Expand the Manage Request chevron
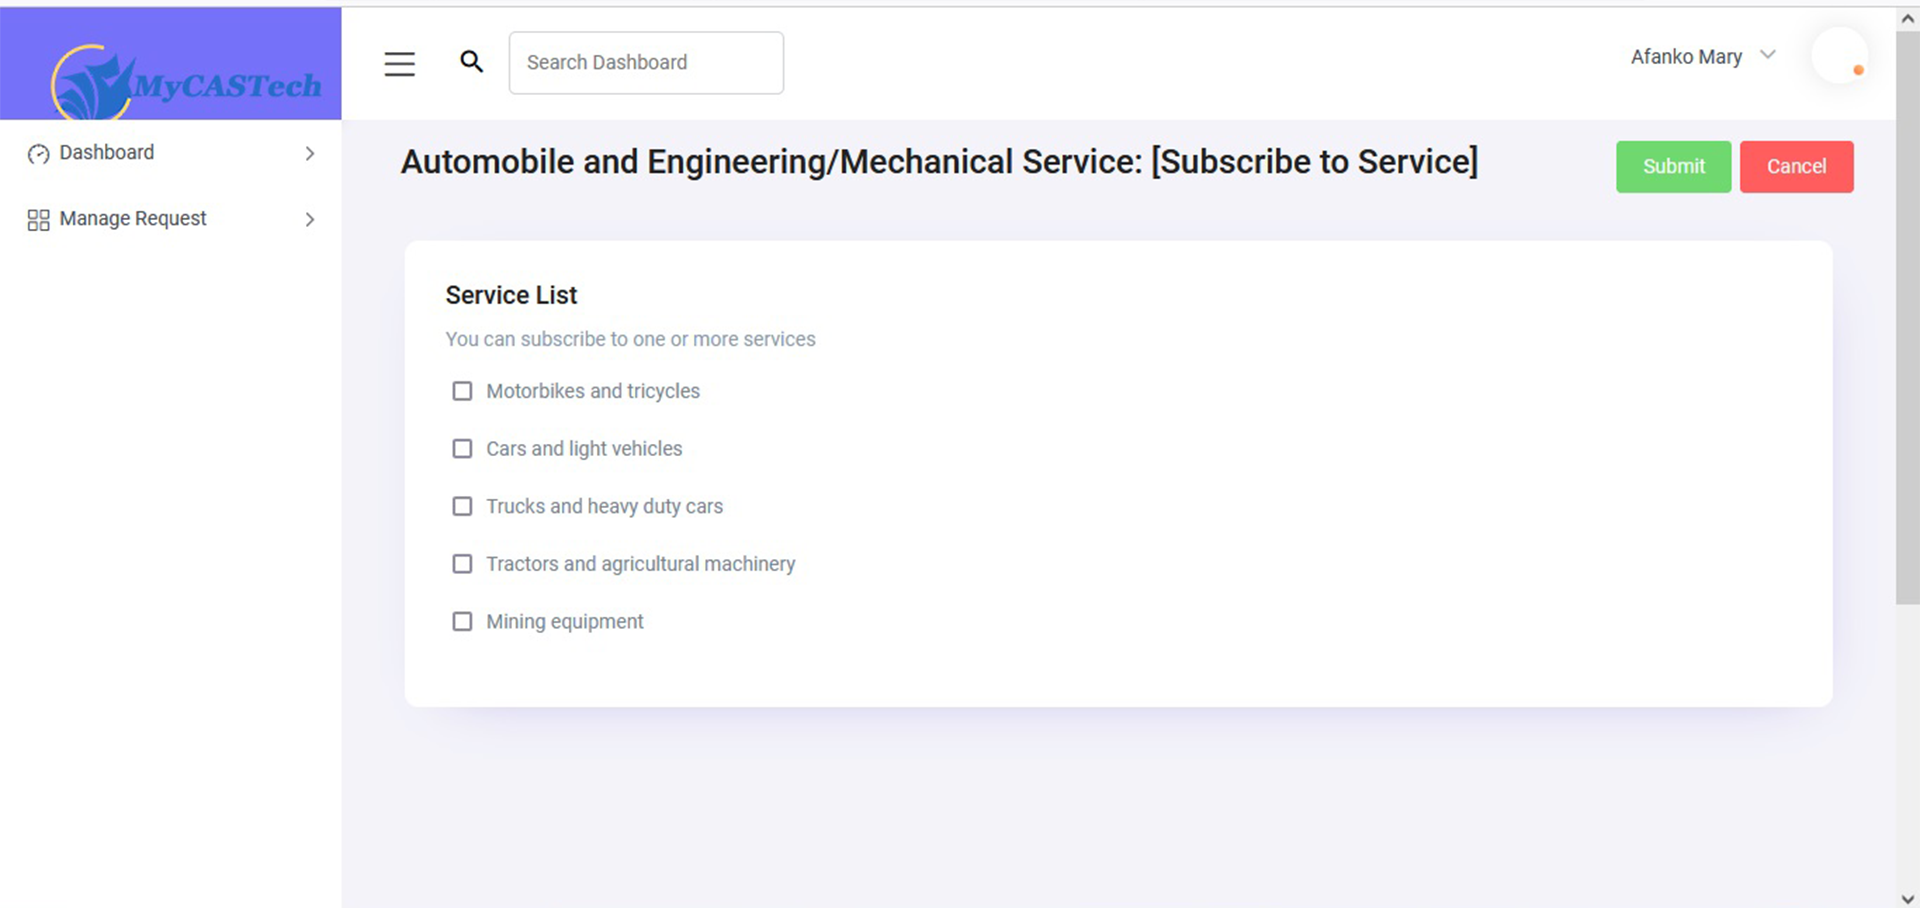The width and height of the screenshot is (1920, 908). point(310,220)
